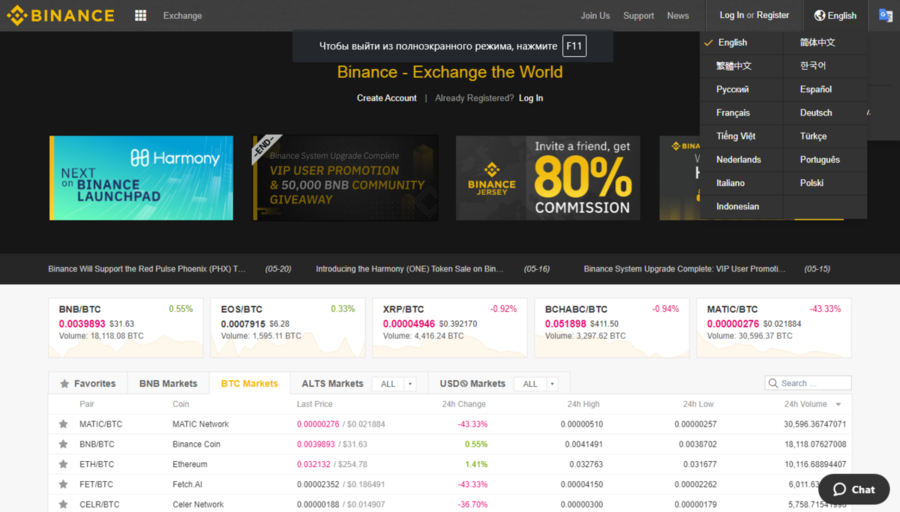Expand the ALTS Markets ALL dropdown
The width and height of the screenshot is (900, 512).
coord(394,384)
